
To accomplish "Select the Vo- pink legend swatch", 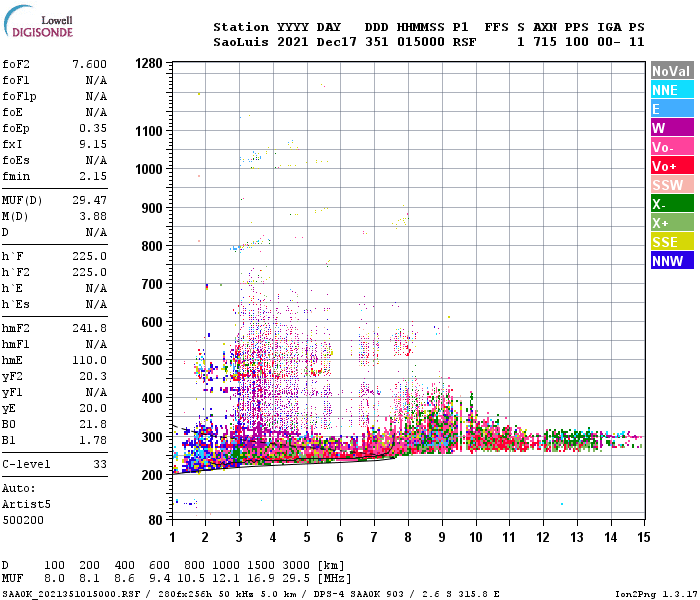I will 672,147.
